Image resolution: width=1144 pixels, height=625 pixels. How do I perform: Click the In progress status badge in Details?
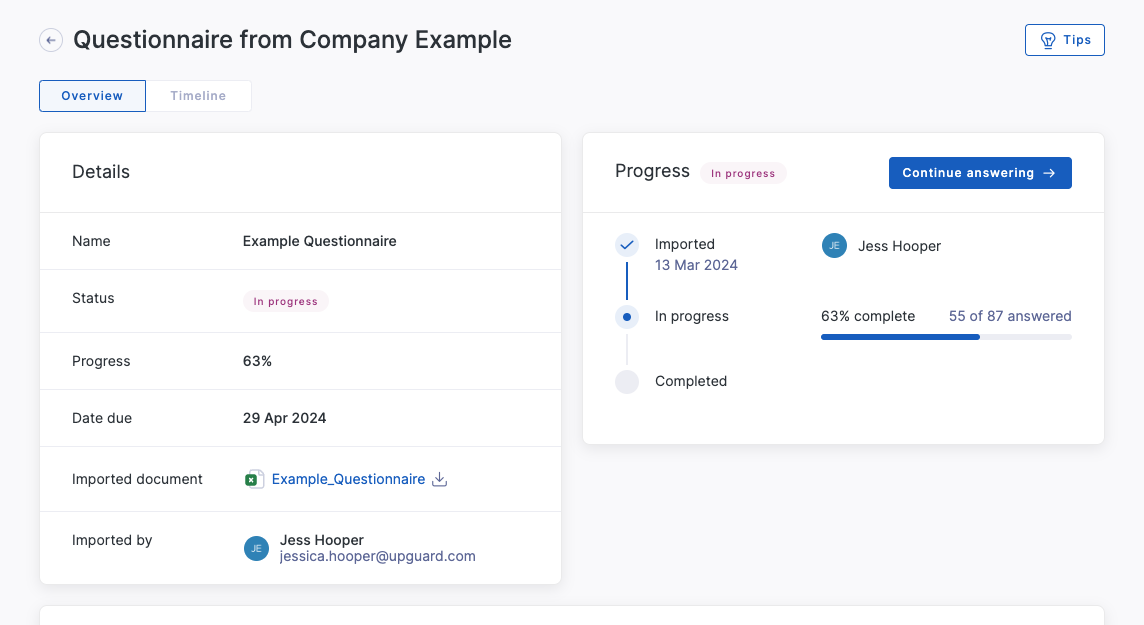286,300
